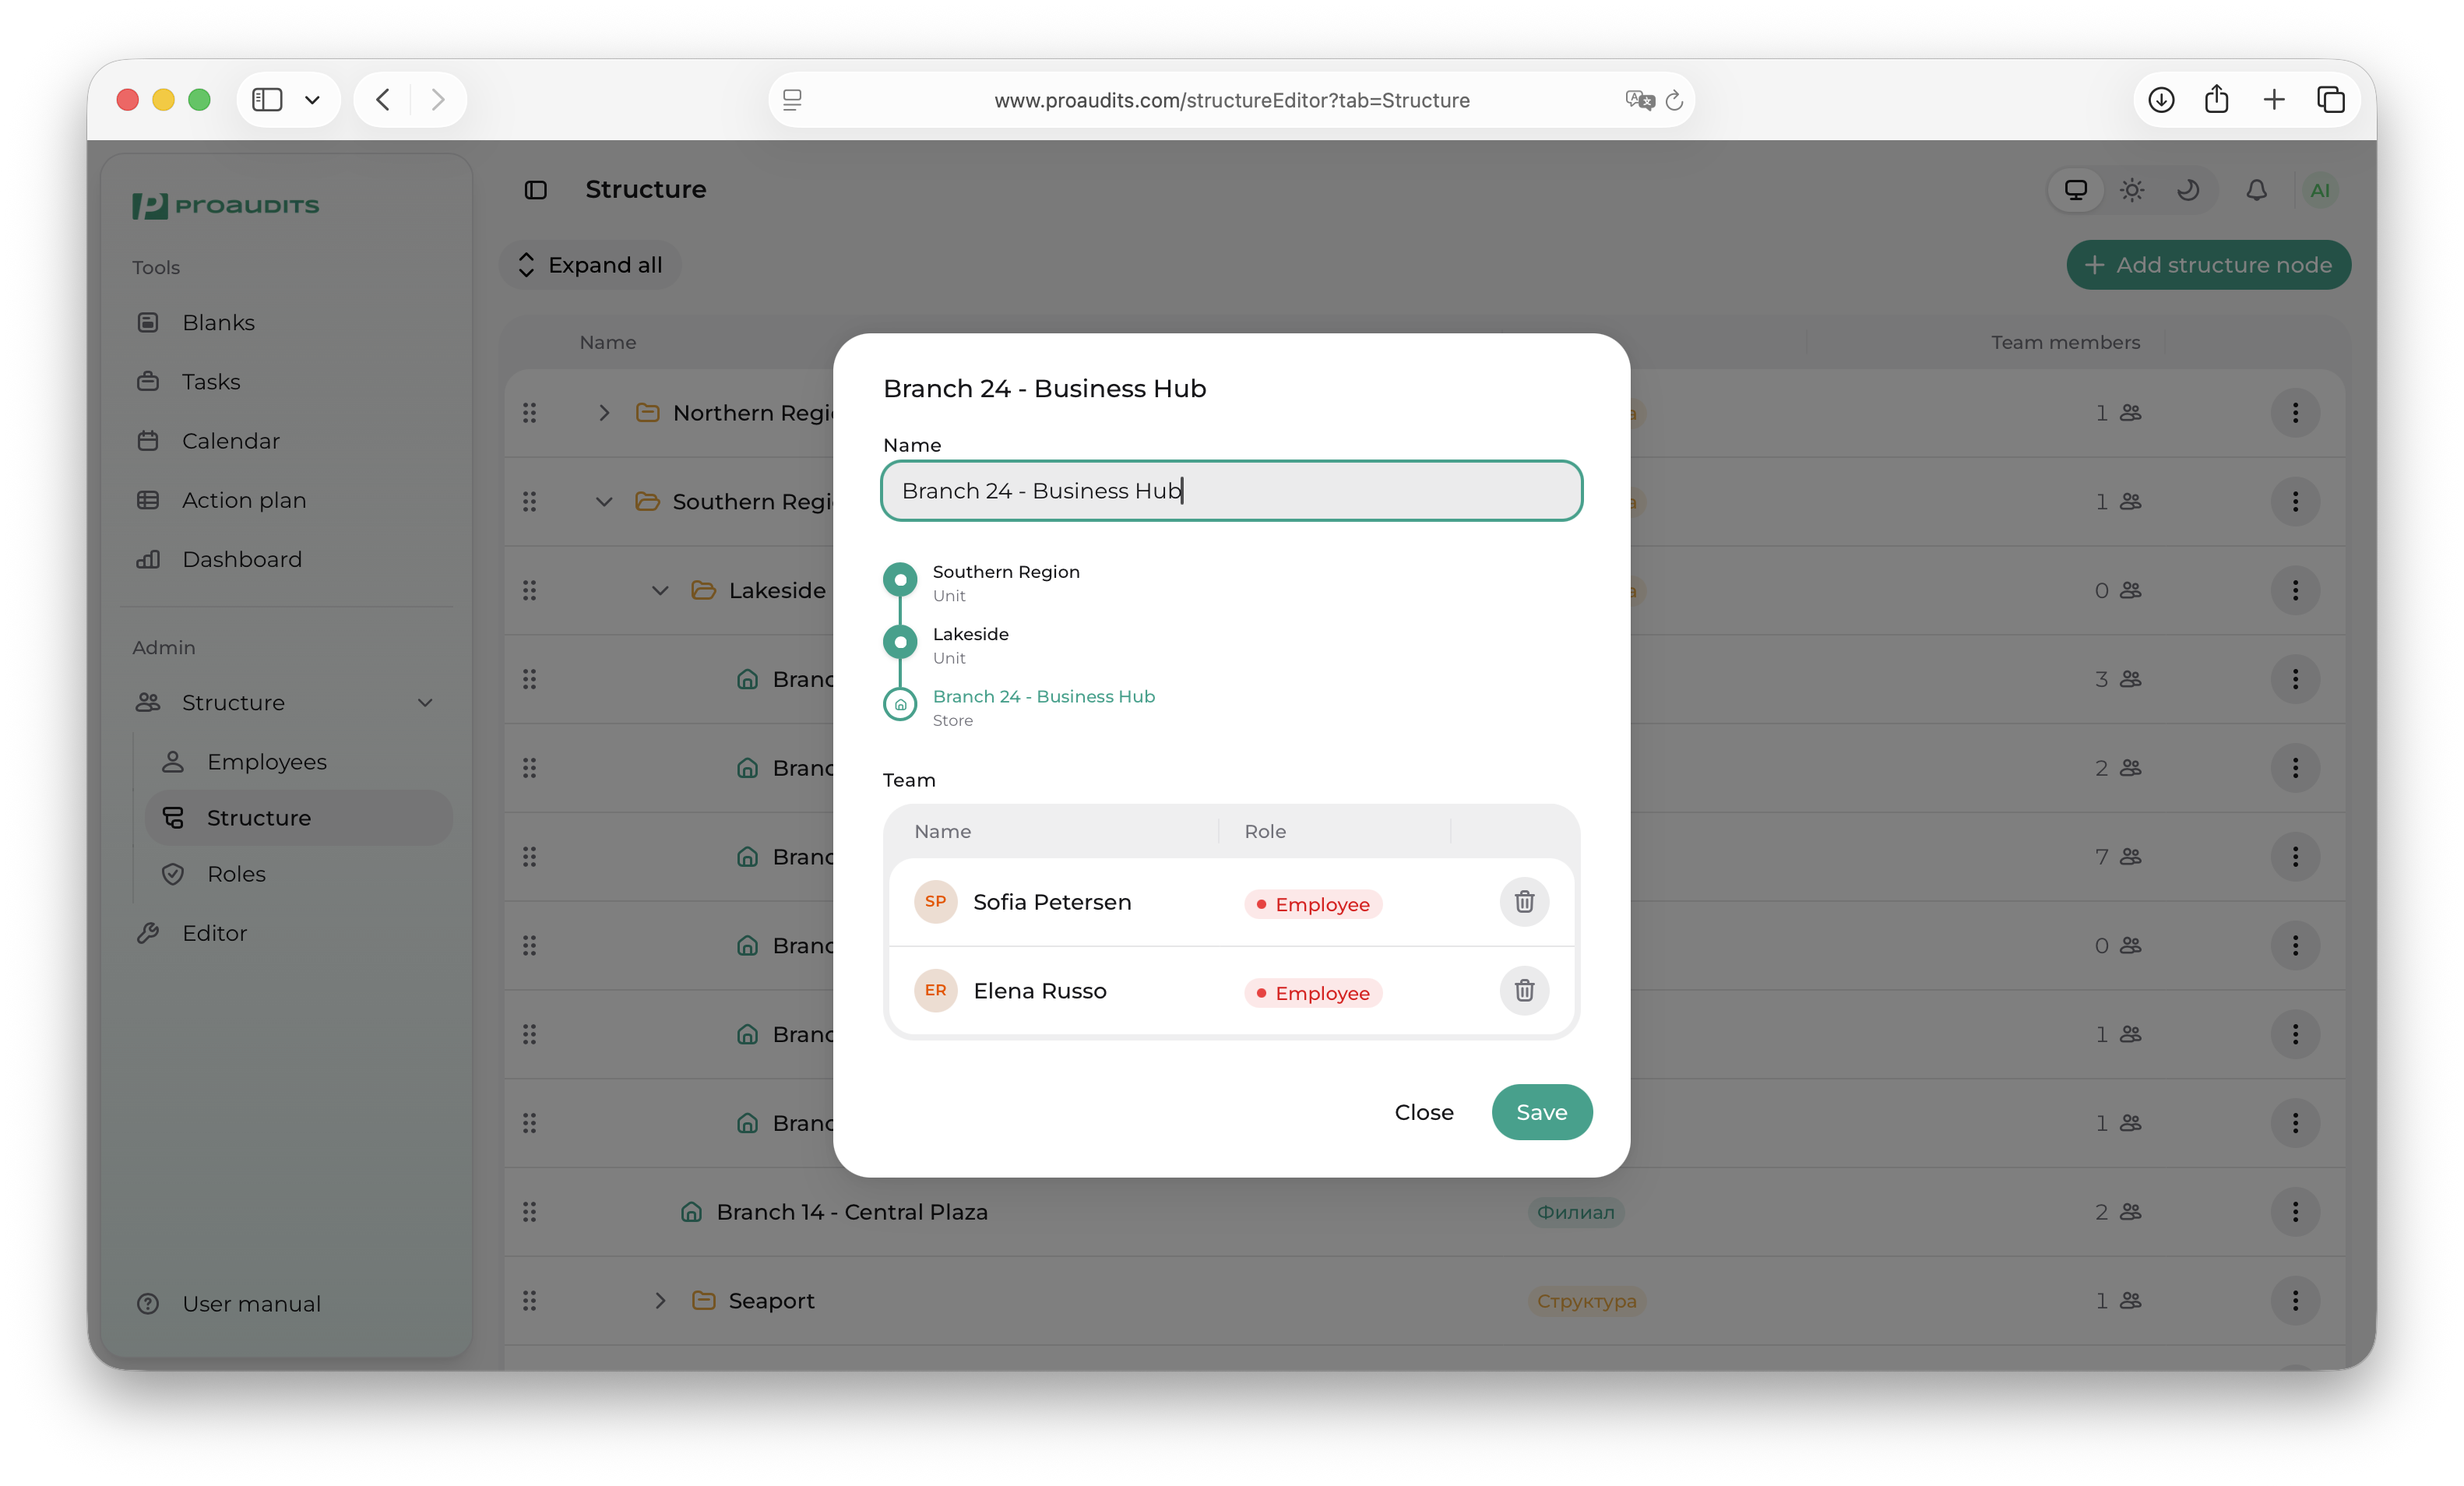
Task: Reload the page in the browser
Action: click(1674, 100)
